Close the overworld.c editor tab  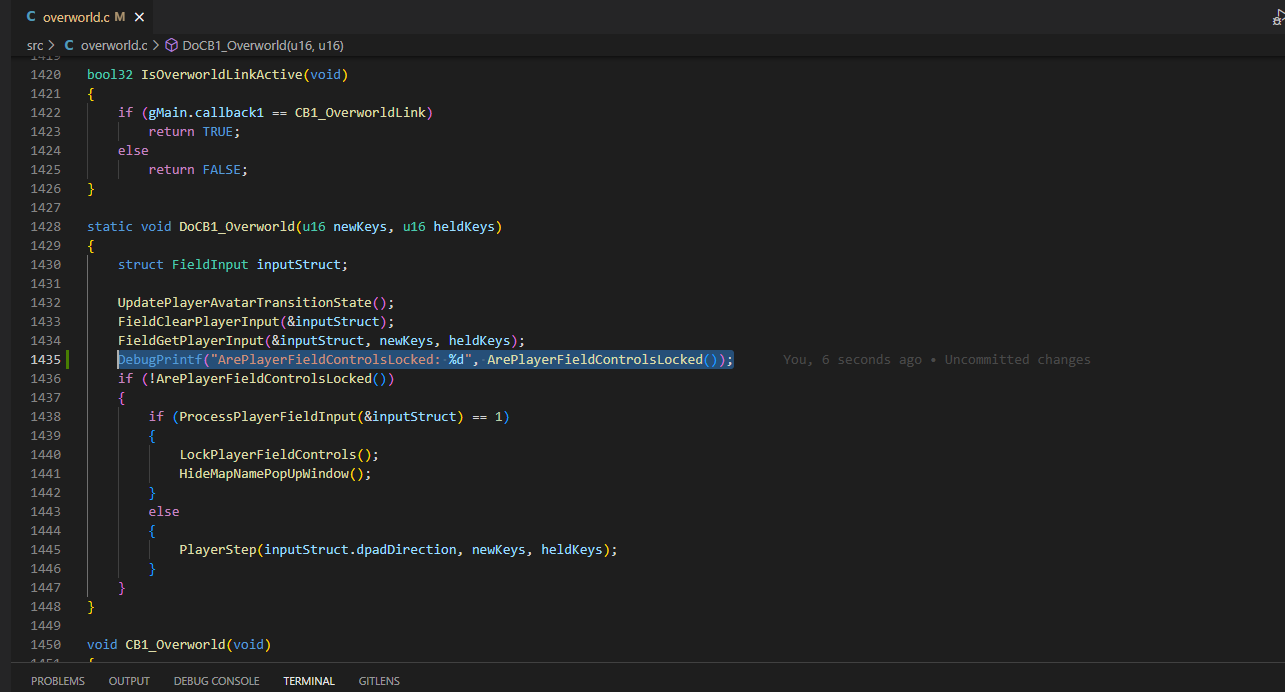coord(138,17)
